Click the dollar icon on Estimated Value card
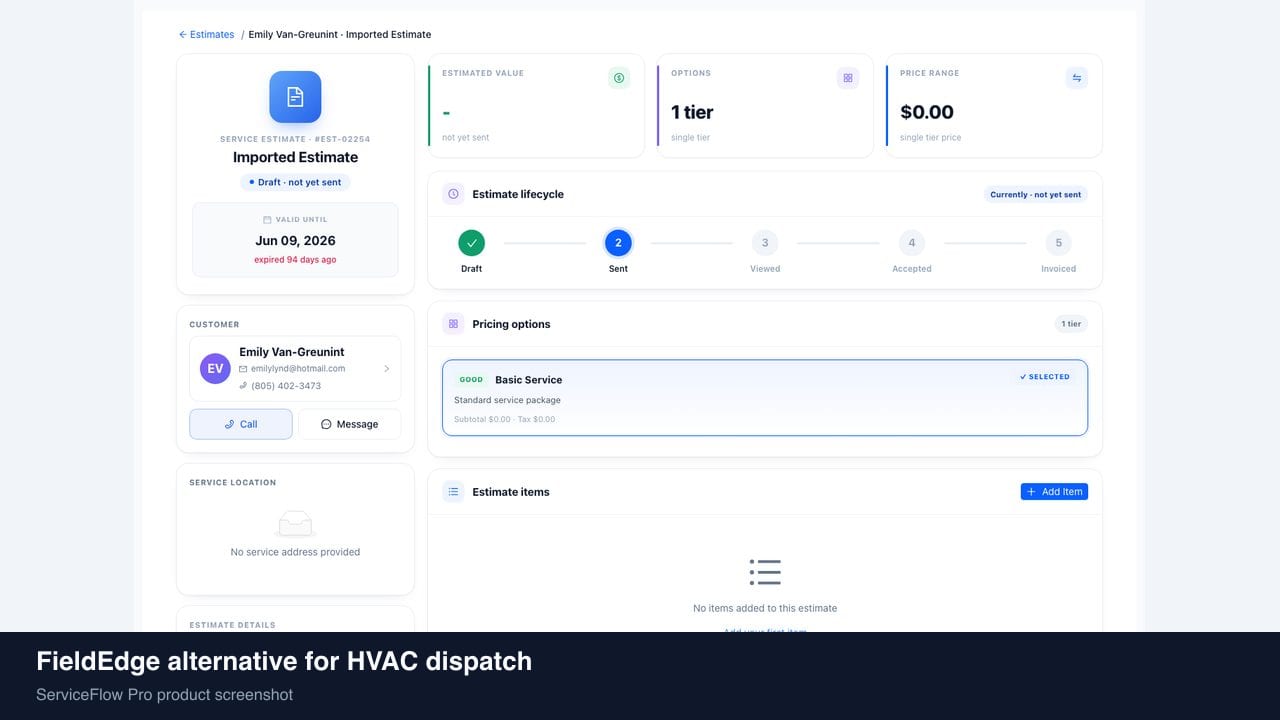 point(619,78)
